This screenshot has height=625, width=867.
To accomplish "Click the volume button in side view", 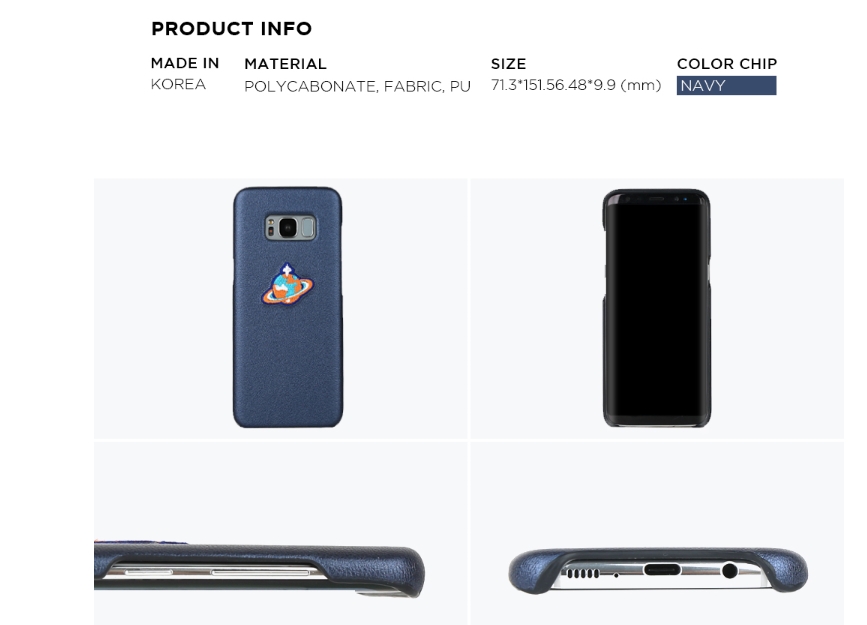I will click(260, 572).
